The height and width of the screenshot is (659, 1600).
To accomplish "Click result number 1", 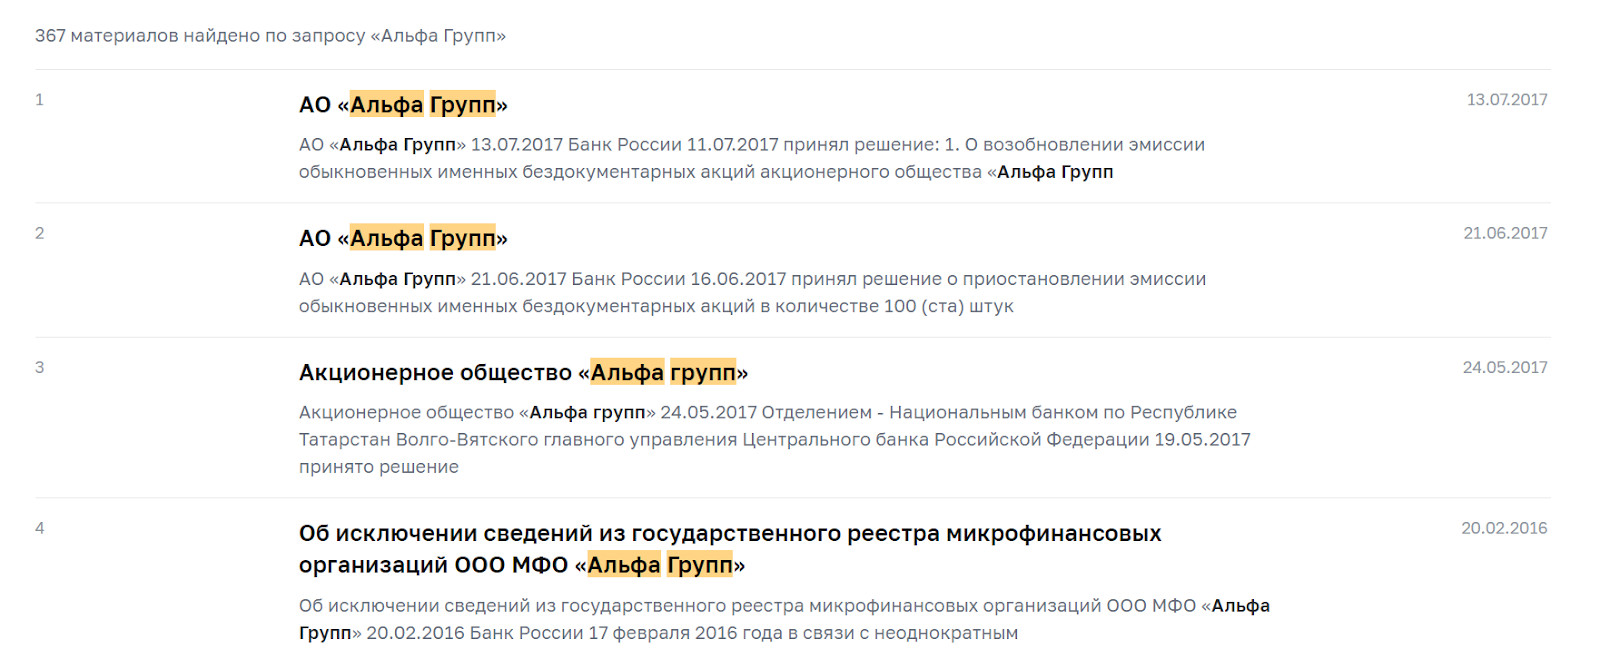I will coord(39,100).
